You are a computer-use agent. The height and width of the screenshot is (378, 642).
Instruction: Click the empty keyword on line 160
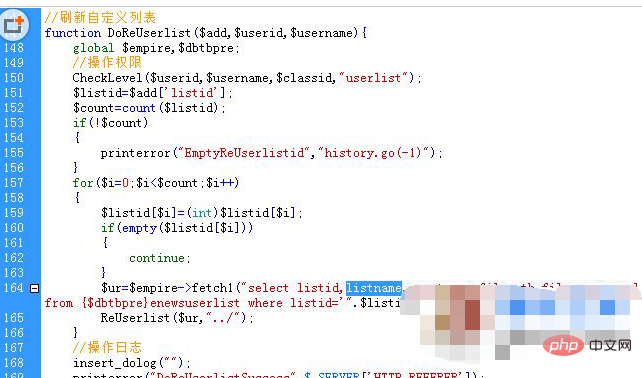[x=139, y=228]
